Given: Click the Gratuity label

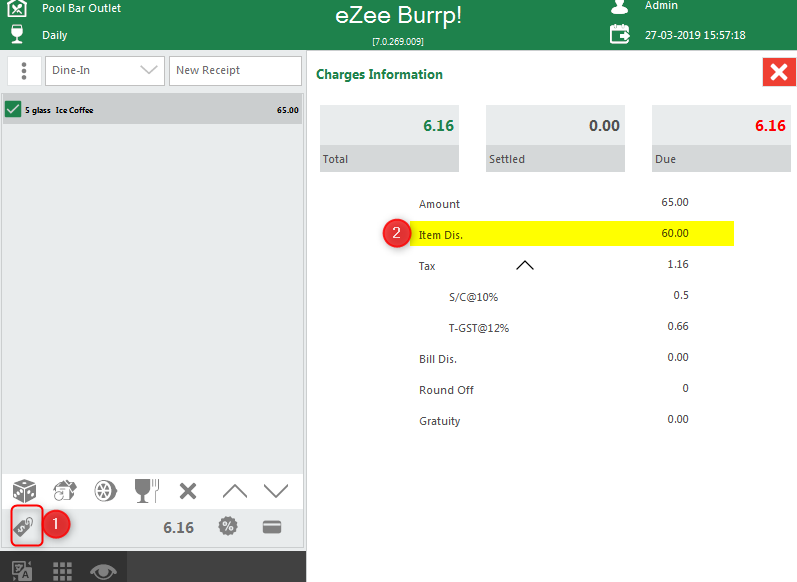Looking at the screenshot, I should coord(440,421).
